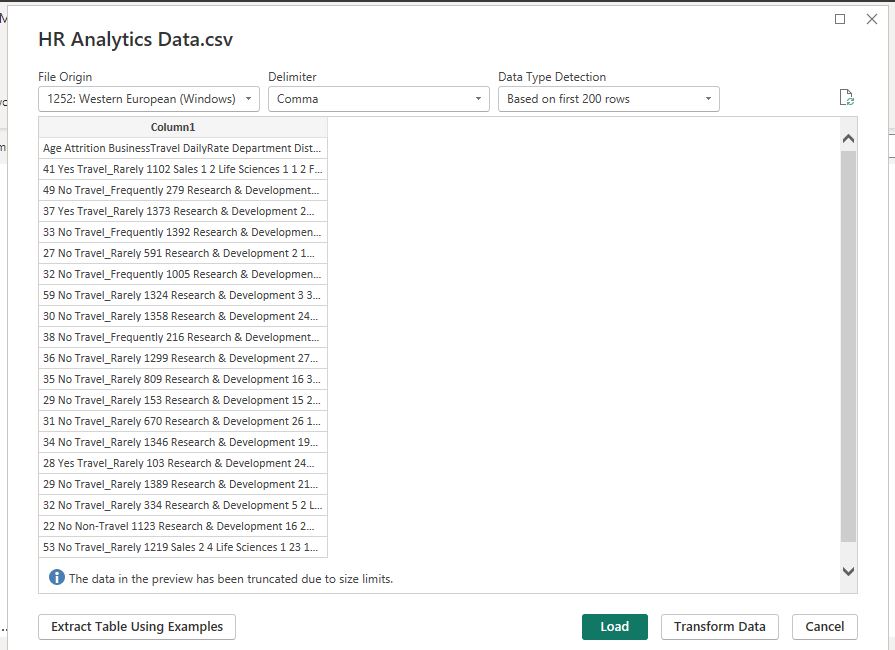This screenshot has height=650, width=895.
Task: Cancel the CSV import
Action: 824,627
